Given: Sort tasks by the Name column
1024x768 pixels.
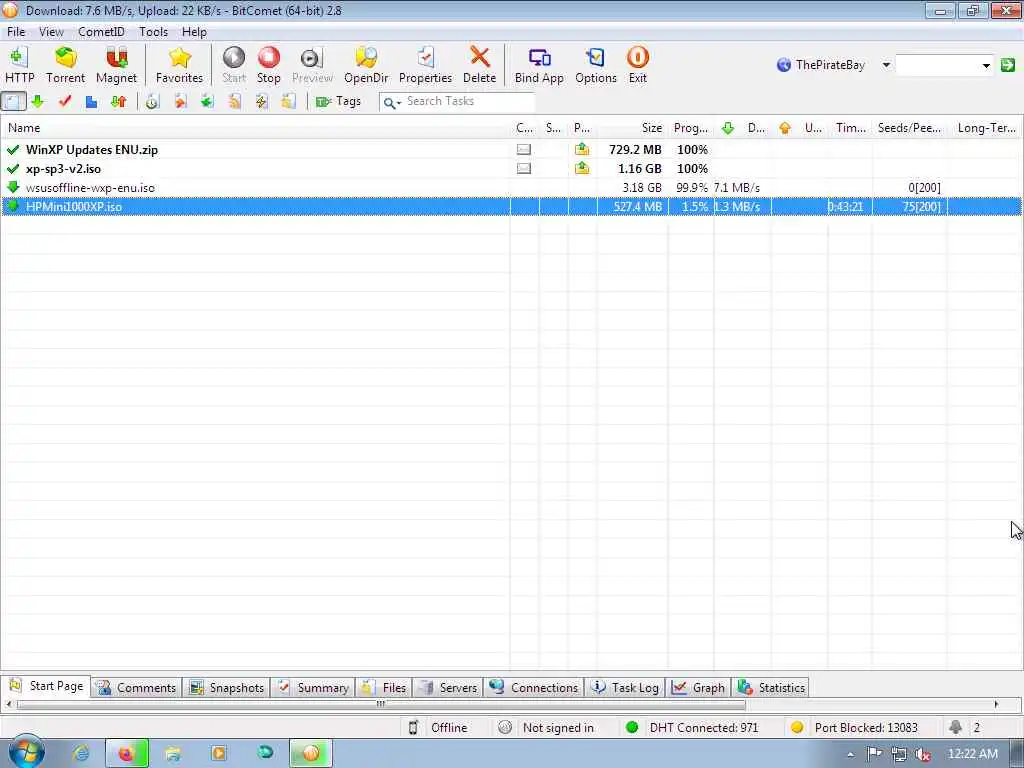Looking at the screenshot, I should [x=255, y=128].
